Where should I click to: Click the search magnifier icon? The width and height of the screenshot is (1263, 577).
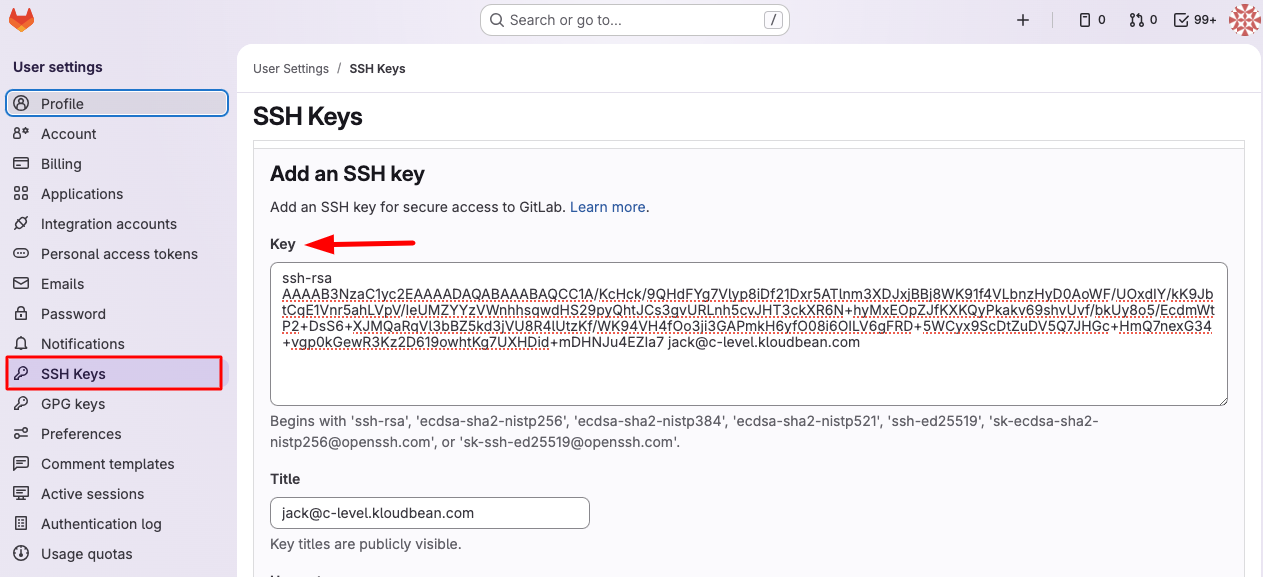[497, 19]
